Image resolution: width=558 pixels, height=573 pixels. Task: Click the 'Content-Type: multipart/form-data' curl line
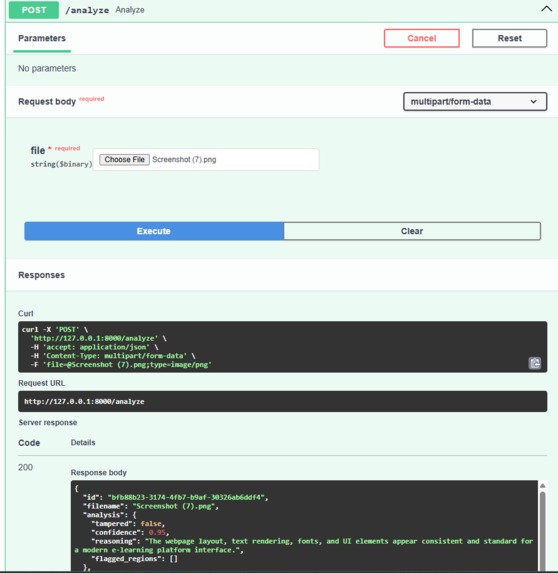pos(113,356)
